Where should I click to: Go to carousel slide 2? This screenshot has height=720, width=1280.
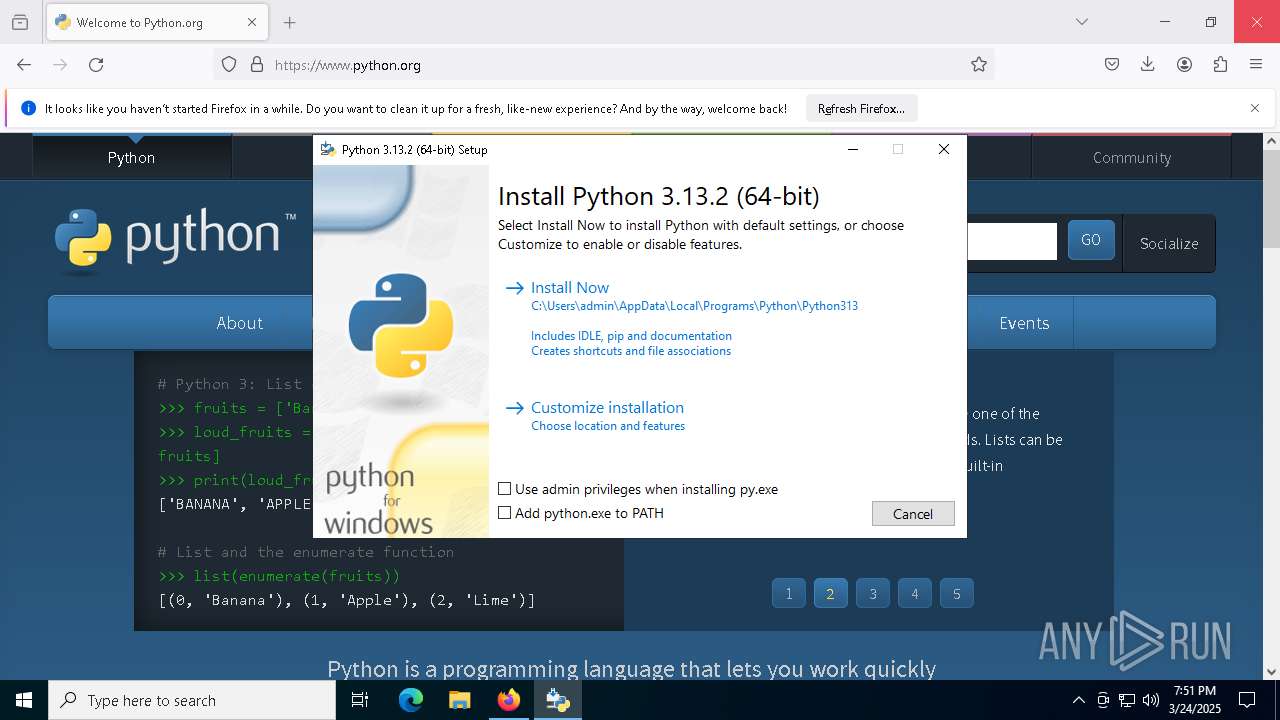tap(830, 593)
